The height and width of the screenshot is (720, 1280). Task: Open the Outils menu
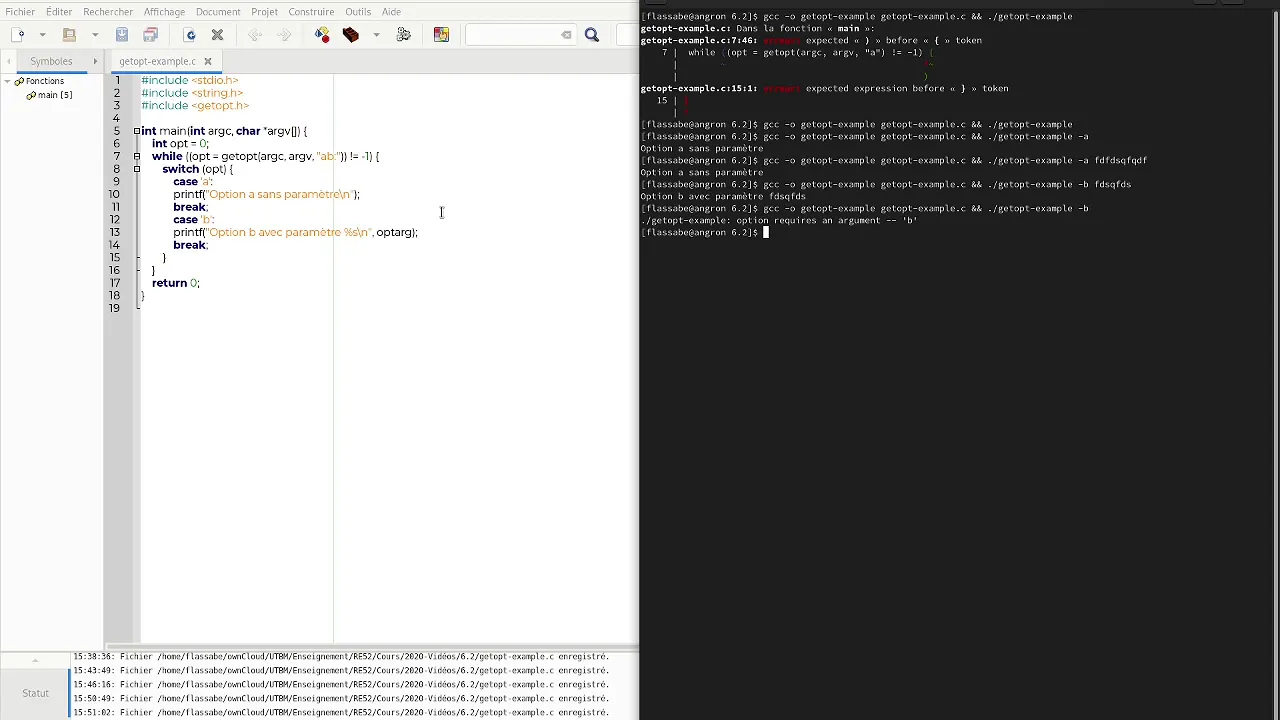point(358,12)
